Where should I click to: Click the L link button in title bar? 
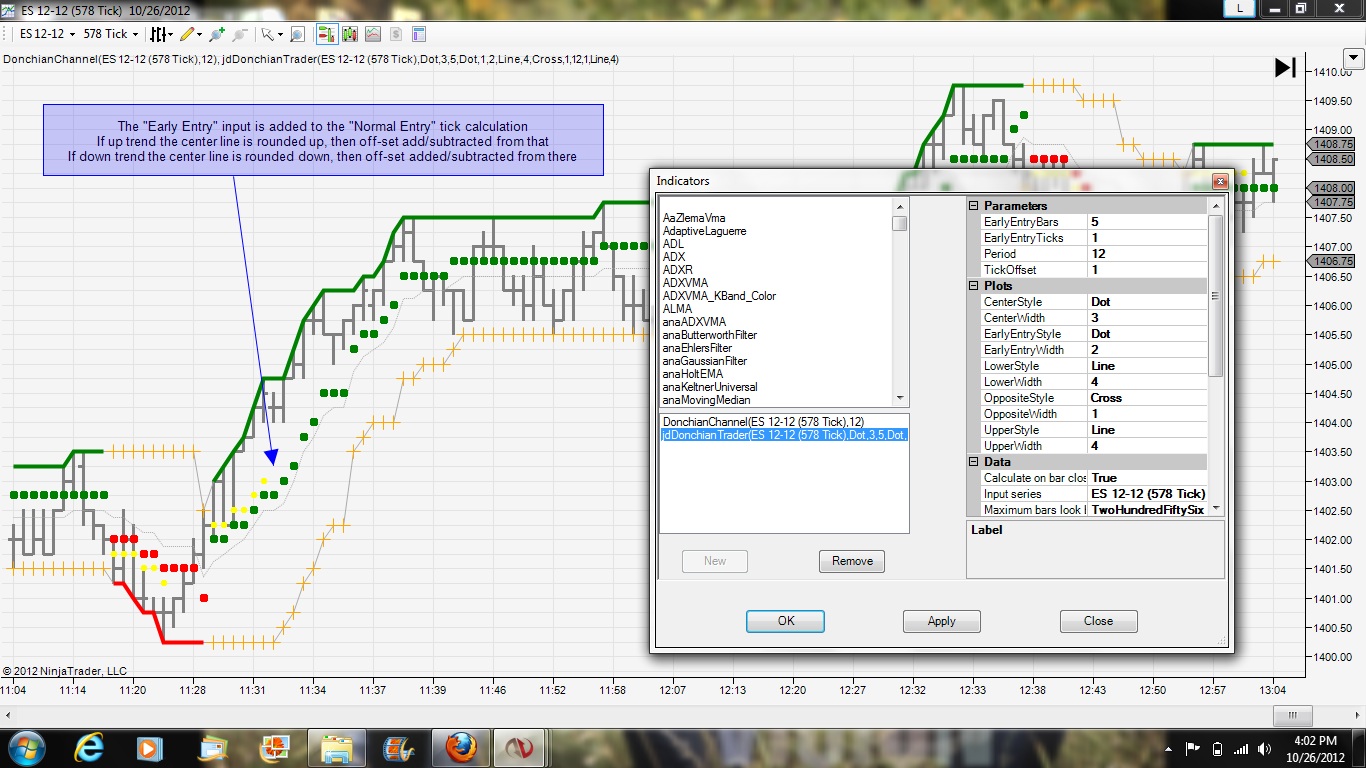[1240, 8]
